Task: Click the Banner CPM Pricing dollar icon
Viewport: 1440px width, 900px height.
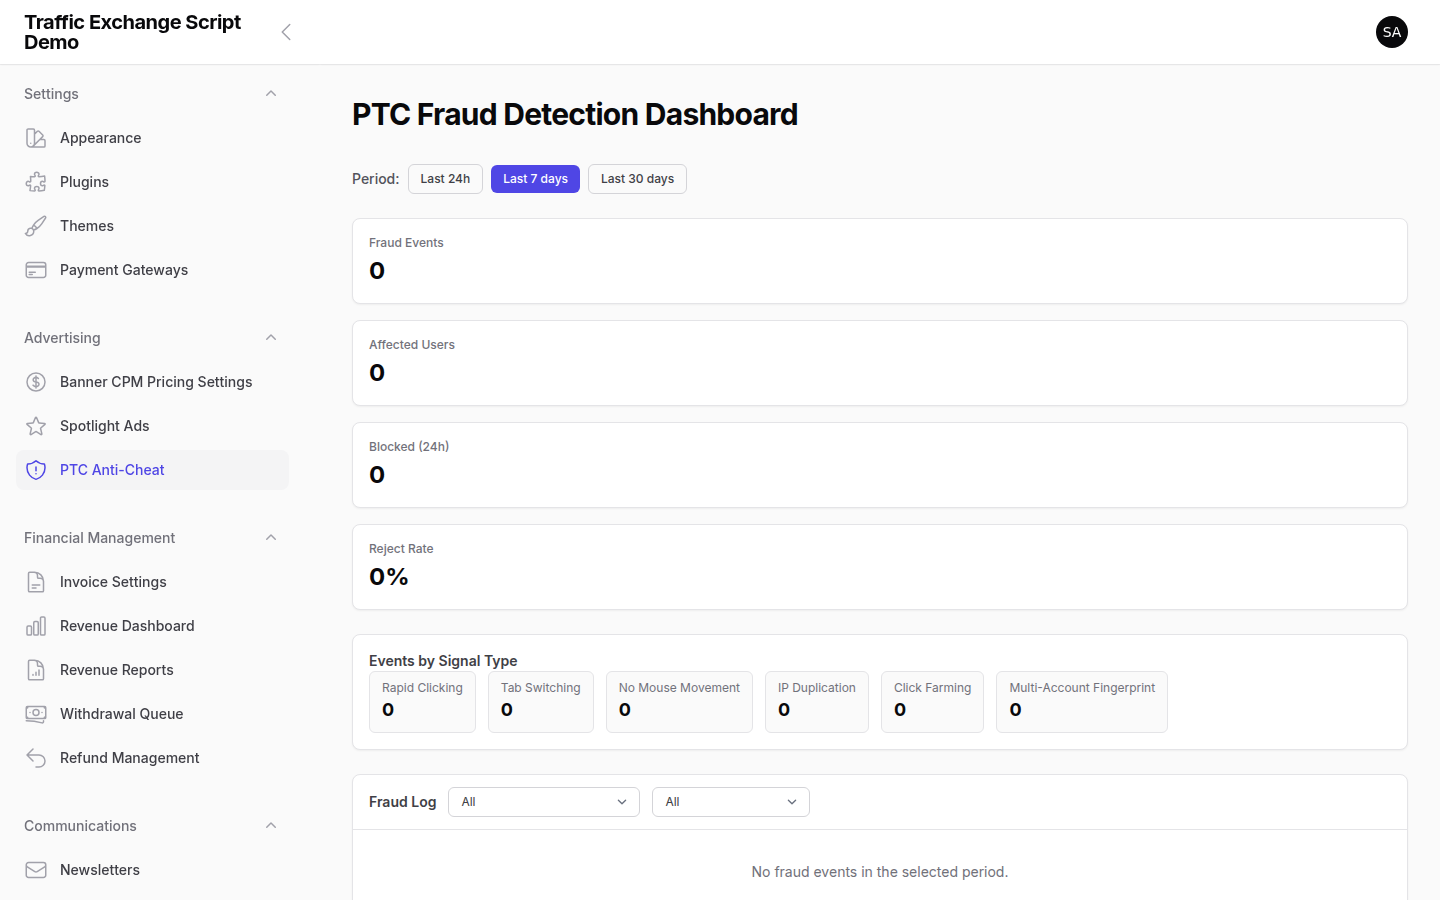Action: pyautogui.click(x=36, y=381)
